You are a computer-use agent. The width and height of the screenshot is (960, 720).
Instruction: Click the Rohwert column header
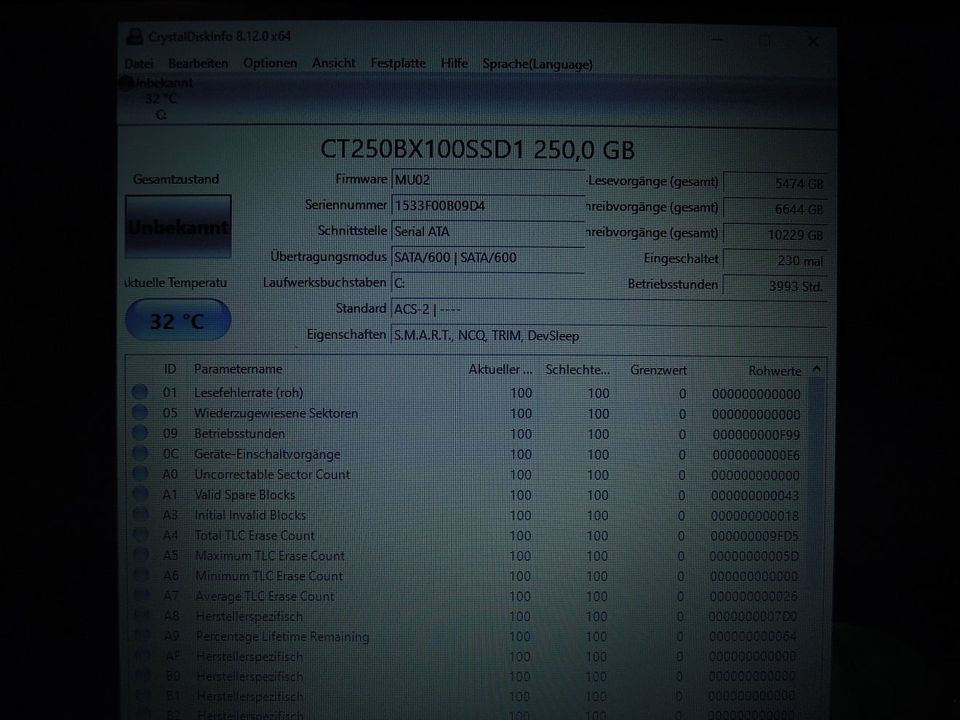774,370
